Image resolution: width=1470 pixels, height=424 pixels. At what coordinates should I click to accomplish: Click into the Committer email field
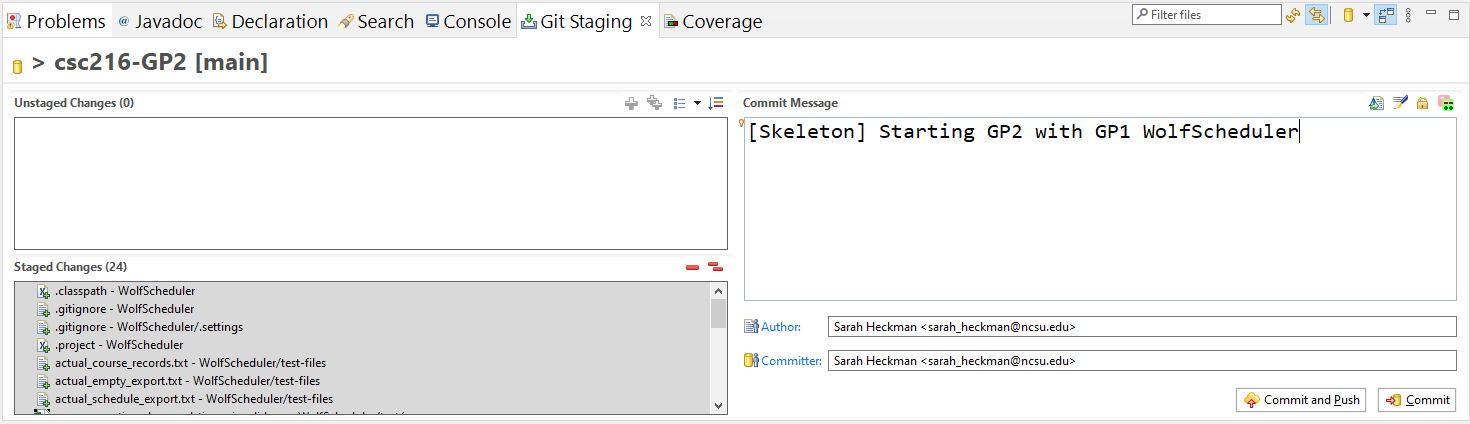pyautogui.click(x=1142, y=361)
